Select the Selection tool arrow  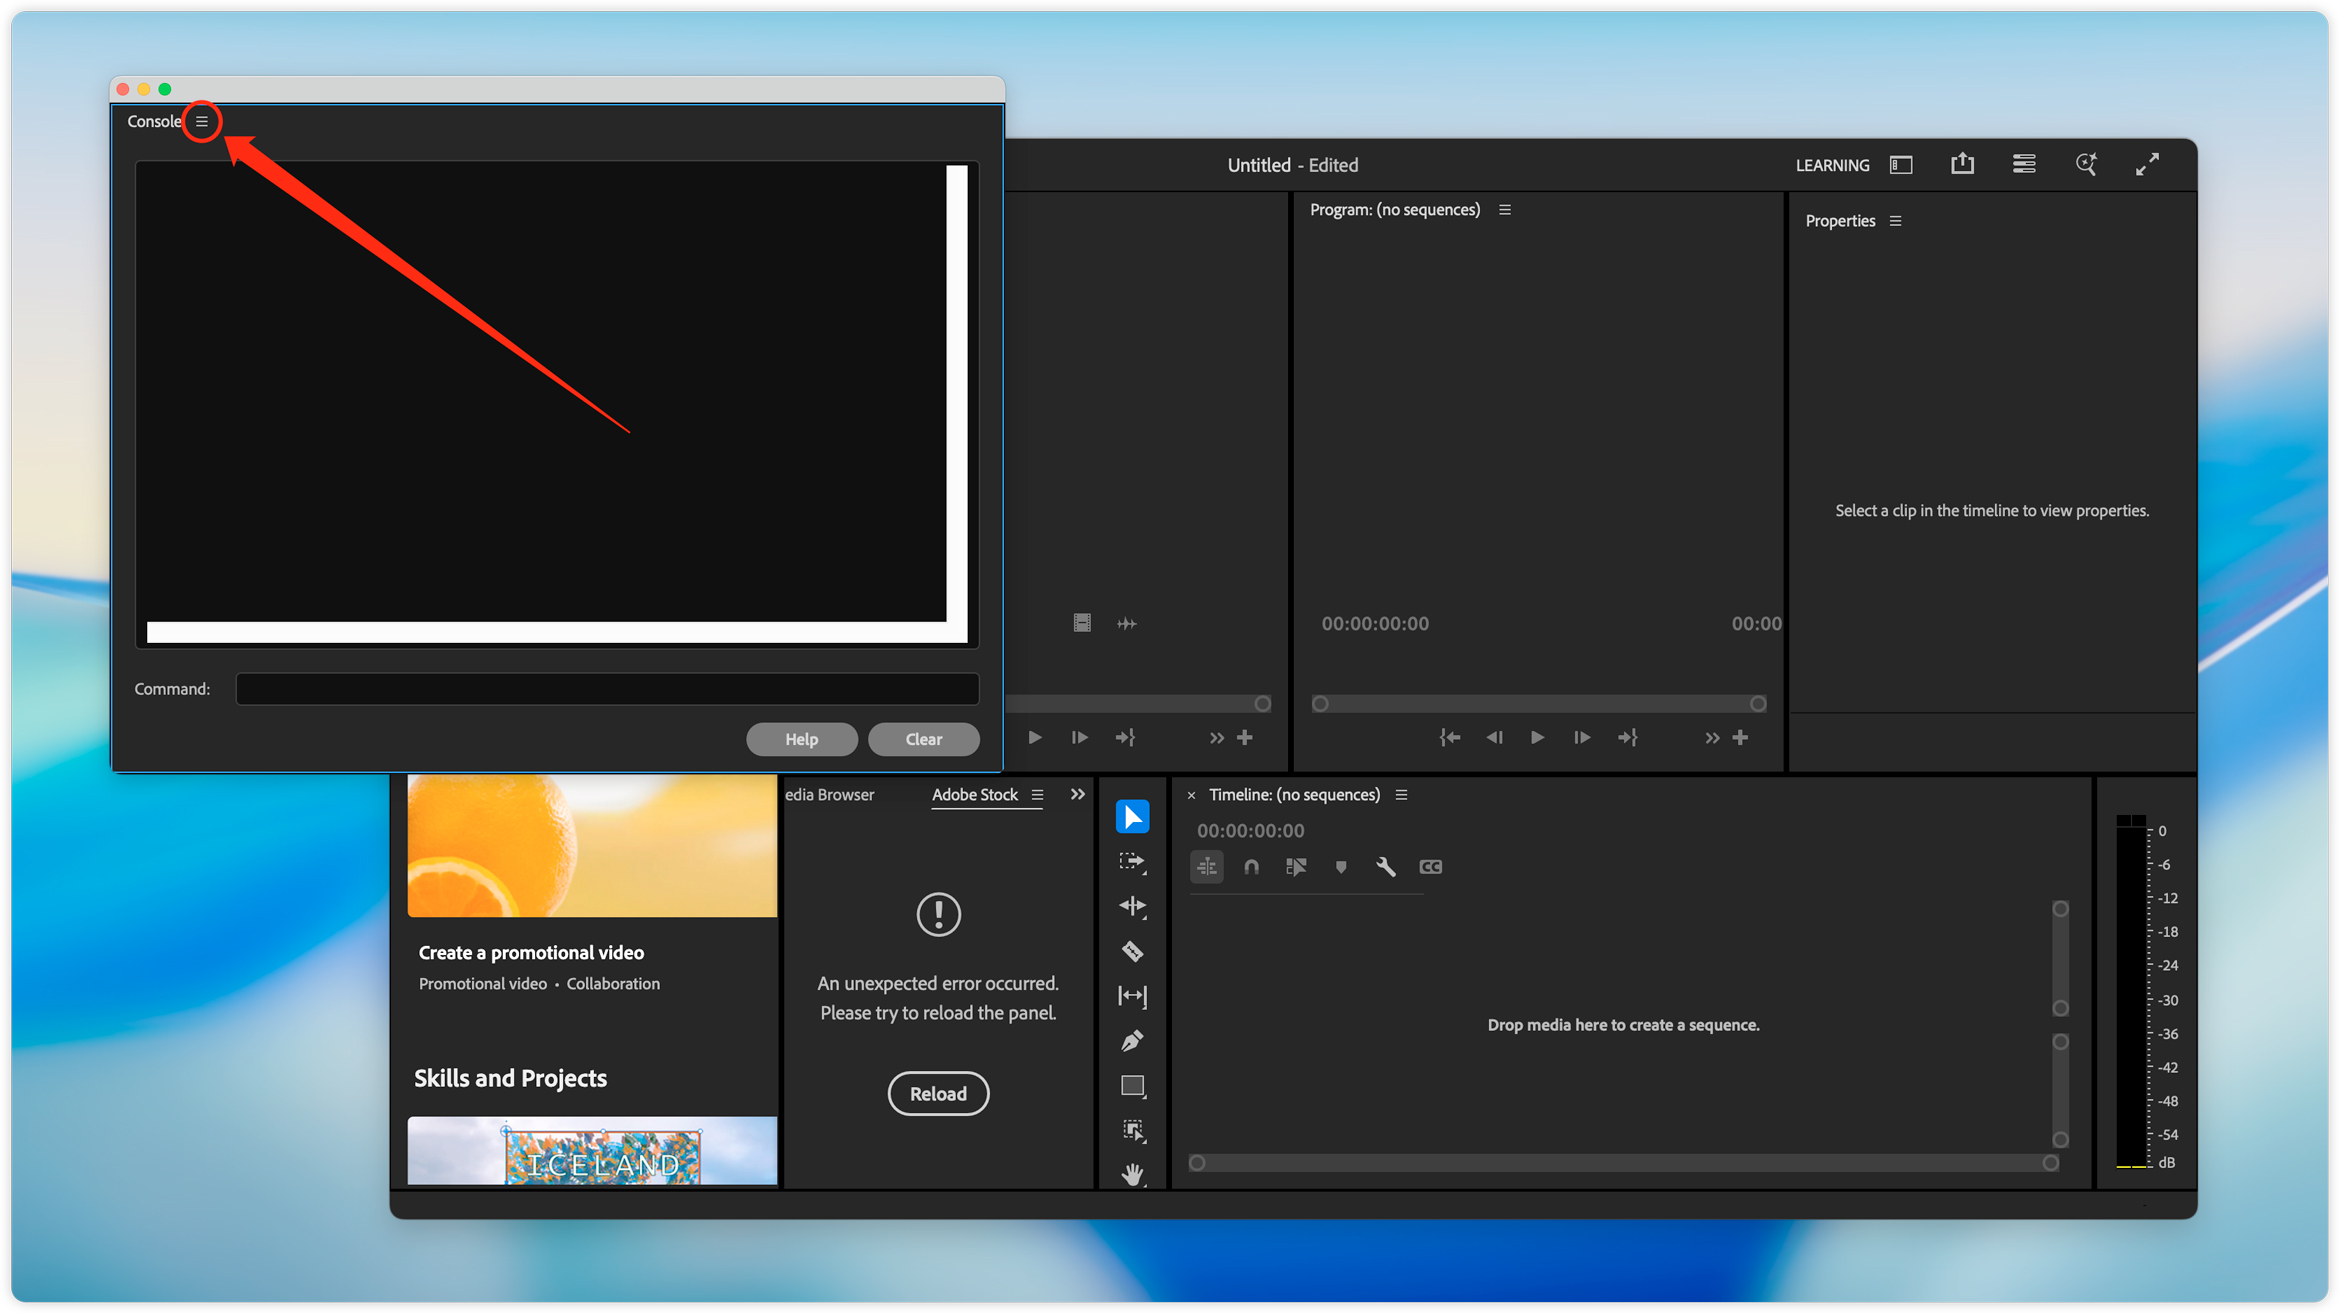(x=1132, y=817)
